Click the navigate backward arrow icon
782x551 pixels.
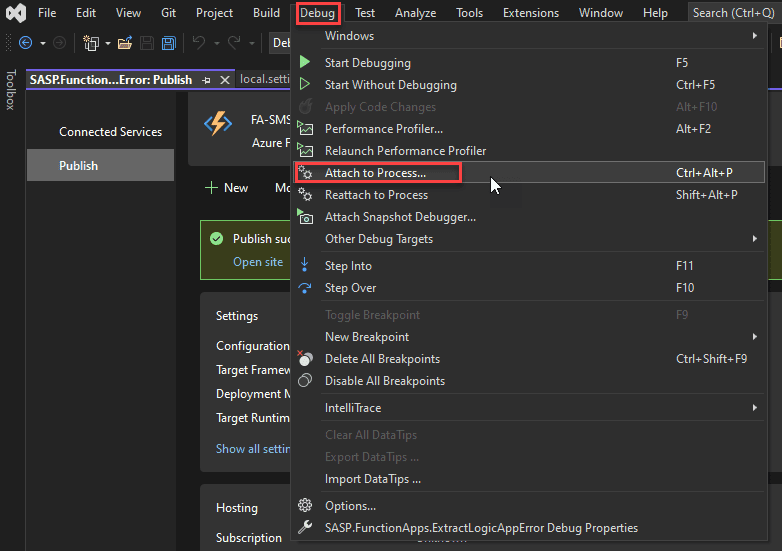click(x=25, y=43)
